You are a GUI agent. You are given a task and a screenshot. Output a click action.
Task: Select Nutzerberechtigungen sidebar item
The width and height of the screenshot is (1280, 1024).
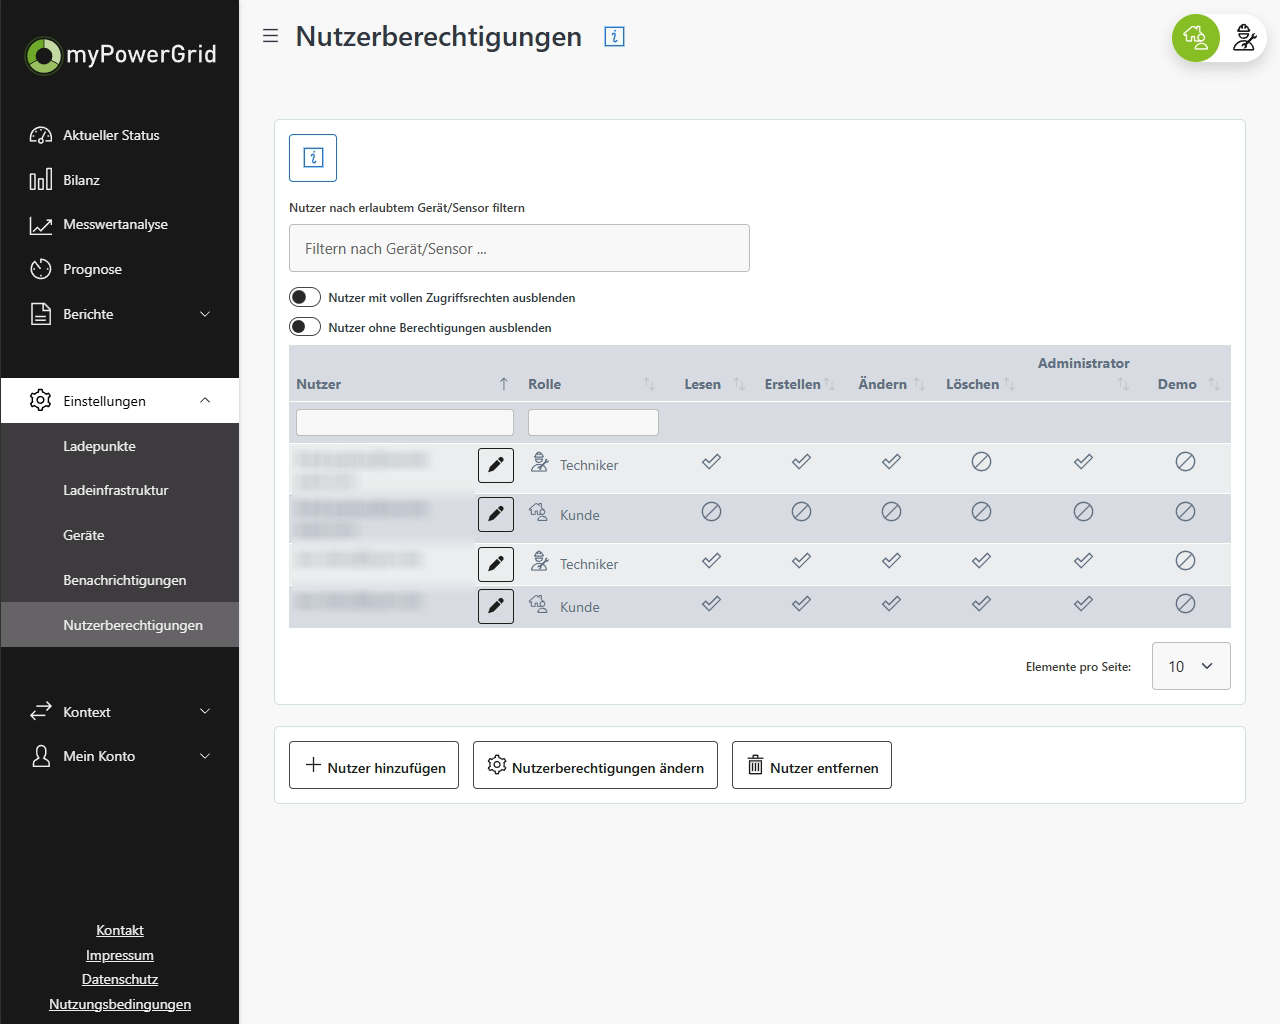click(x=120, y=625)
